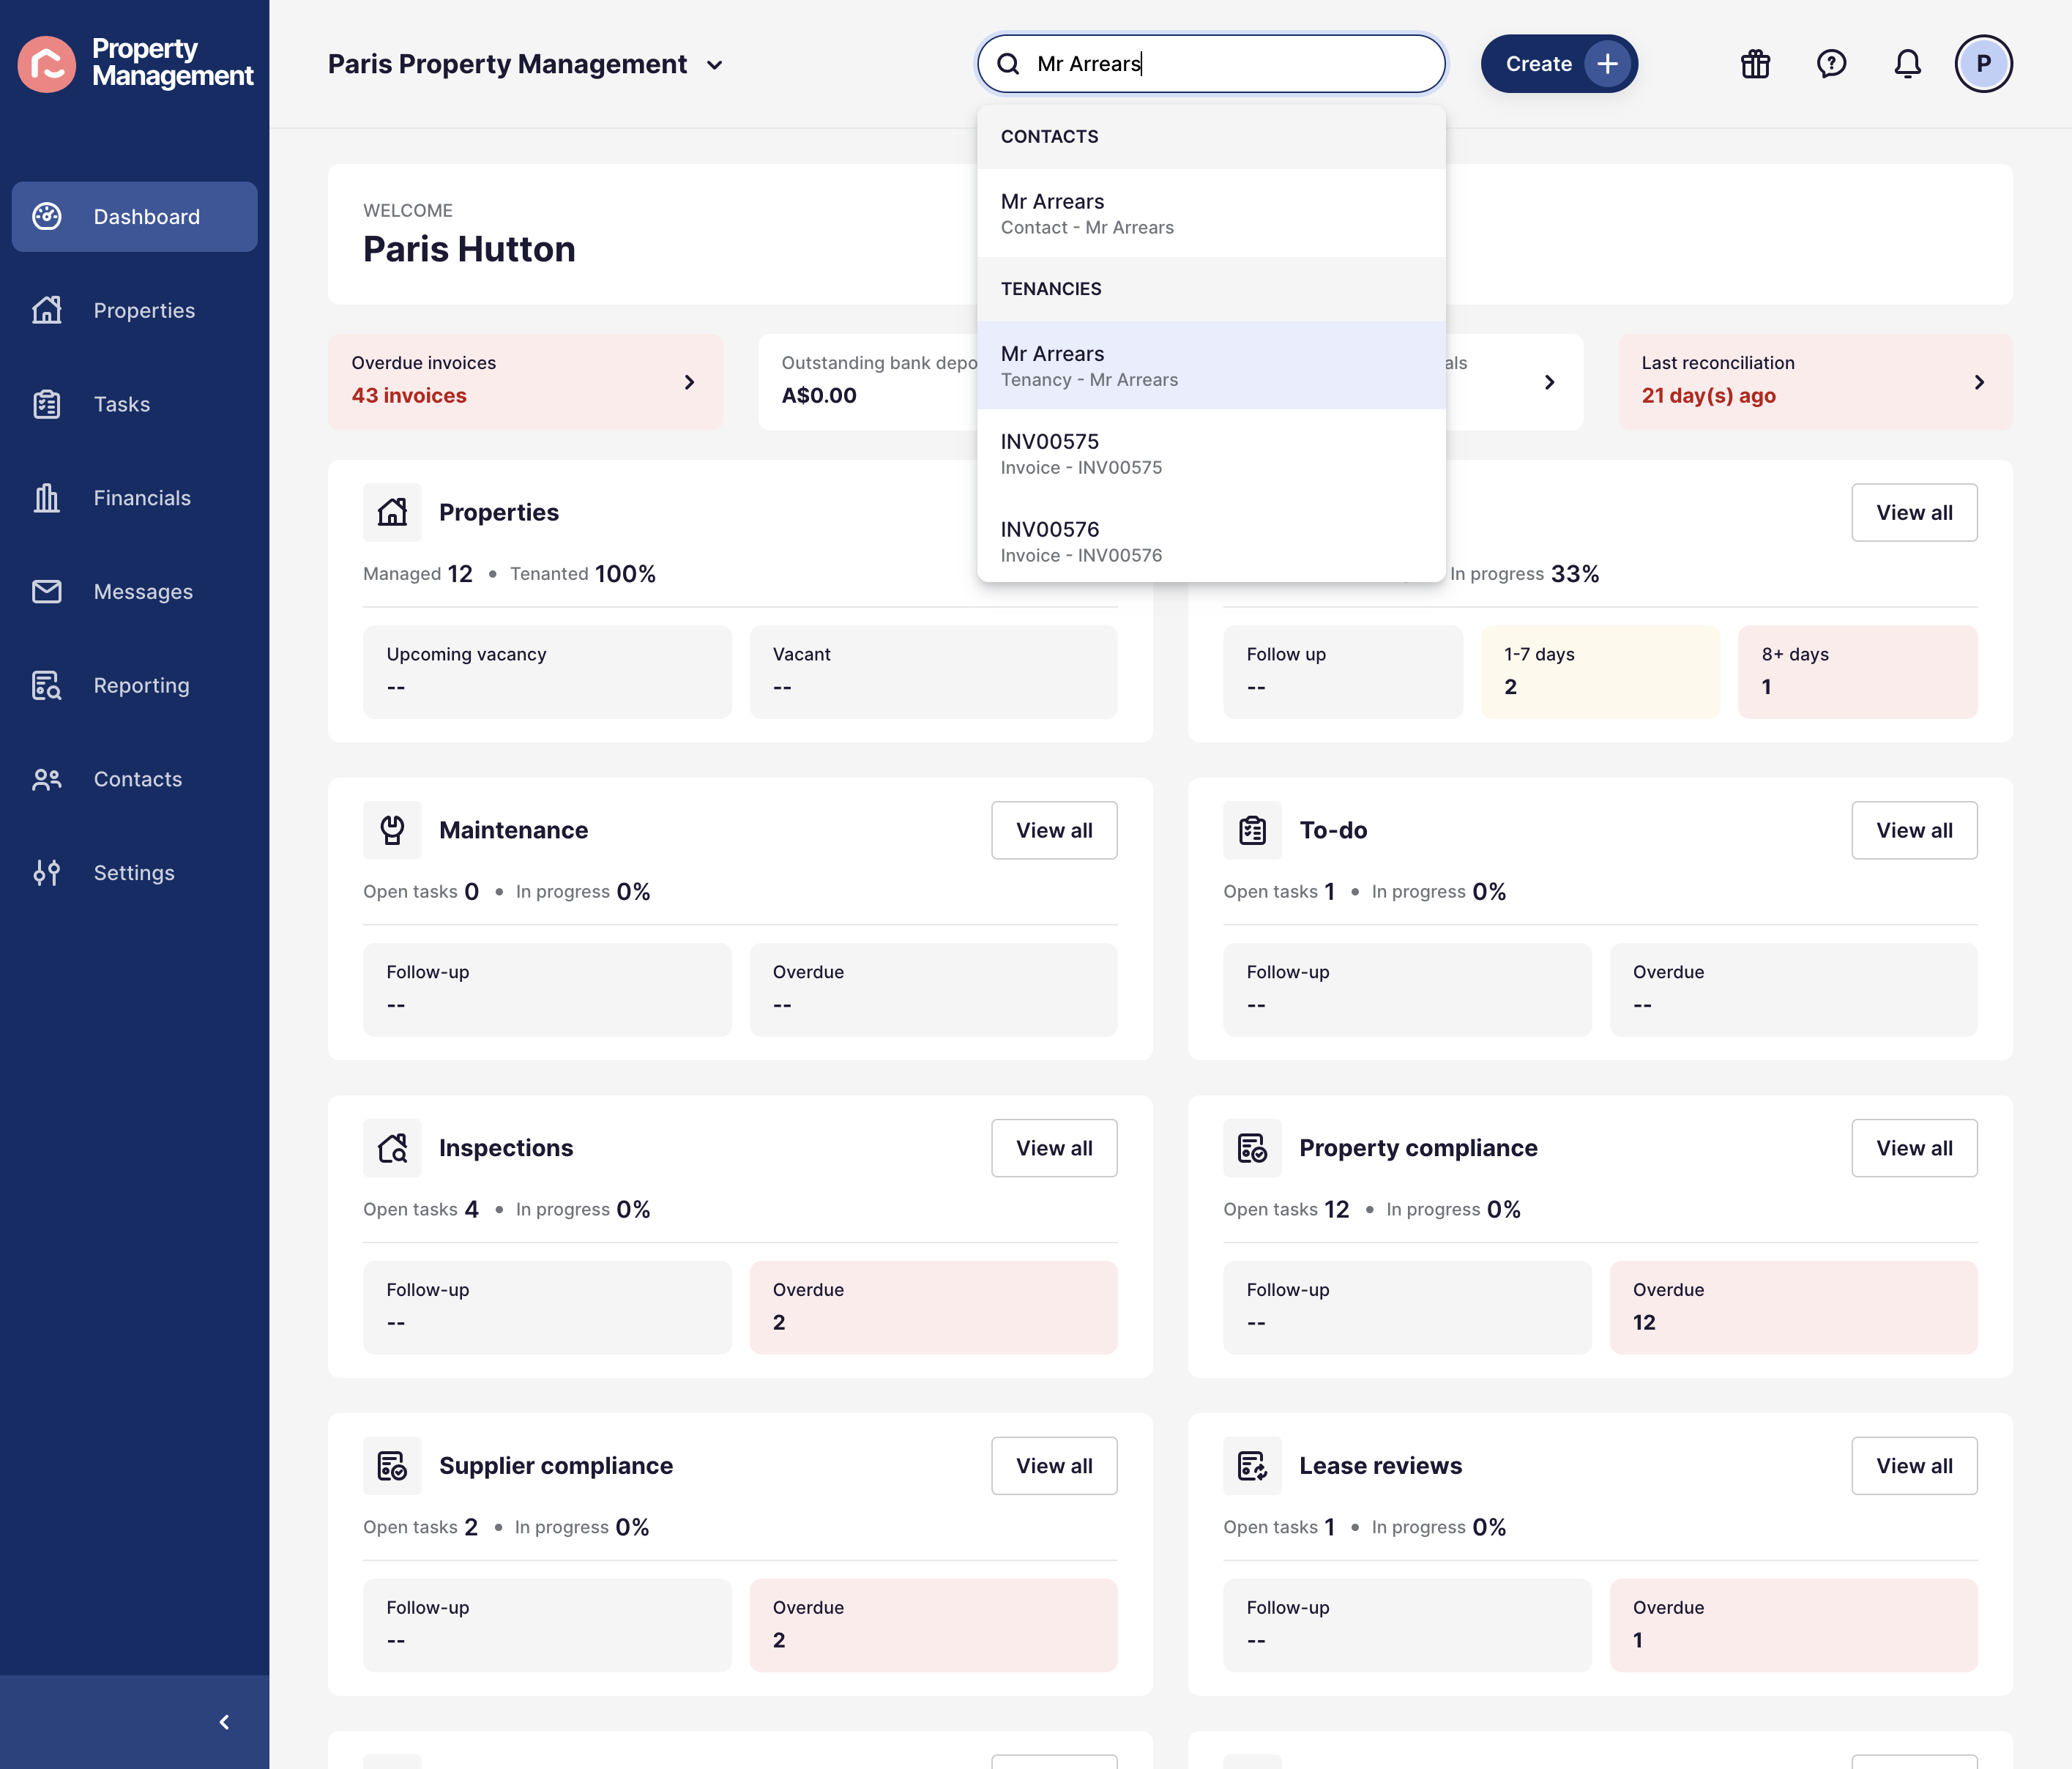The height and width of the screenshot is (1769, 2072).
Task: Click the Supplier compliance card icon
Action: tap(392, 1466)
